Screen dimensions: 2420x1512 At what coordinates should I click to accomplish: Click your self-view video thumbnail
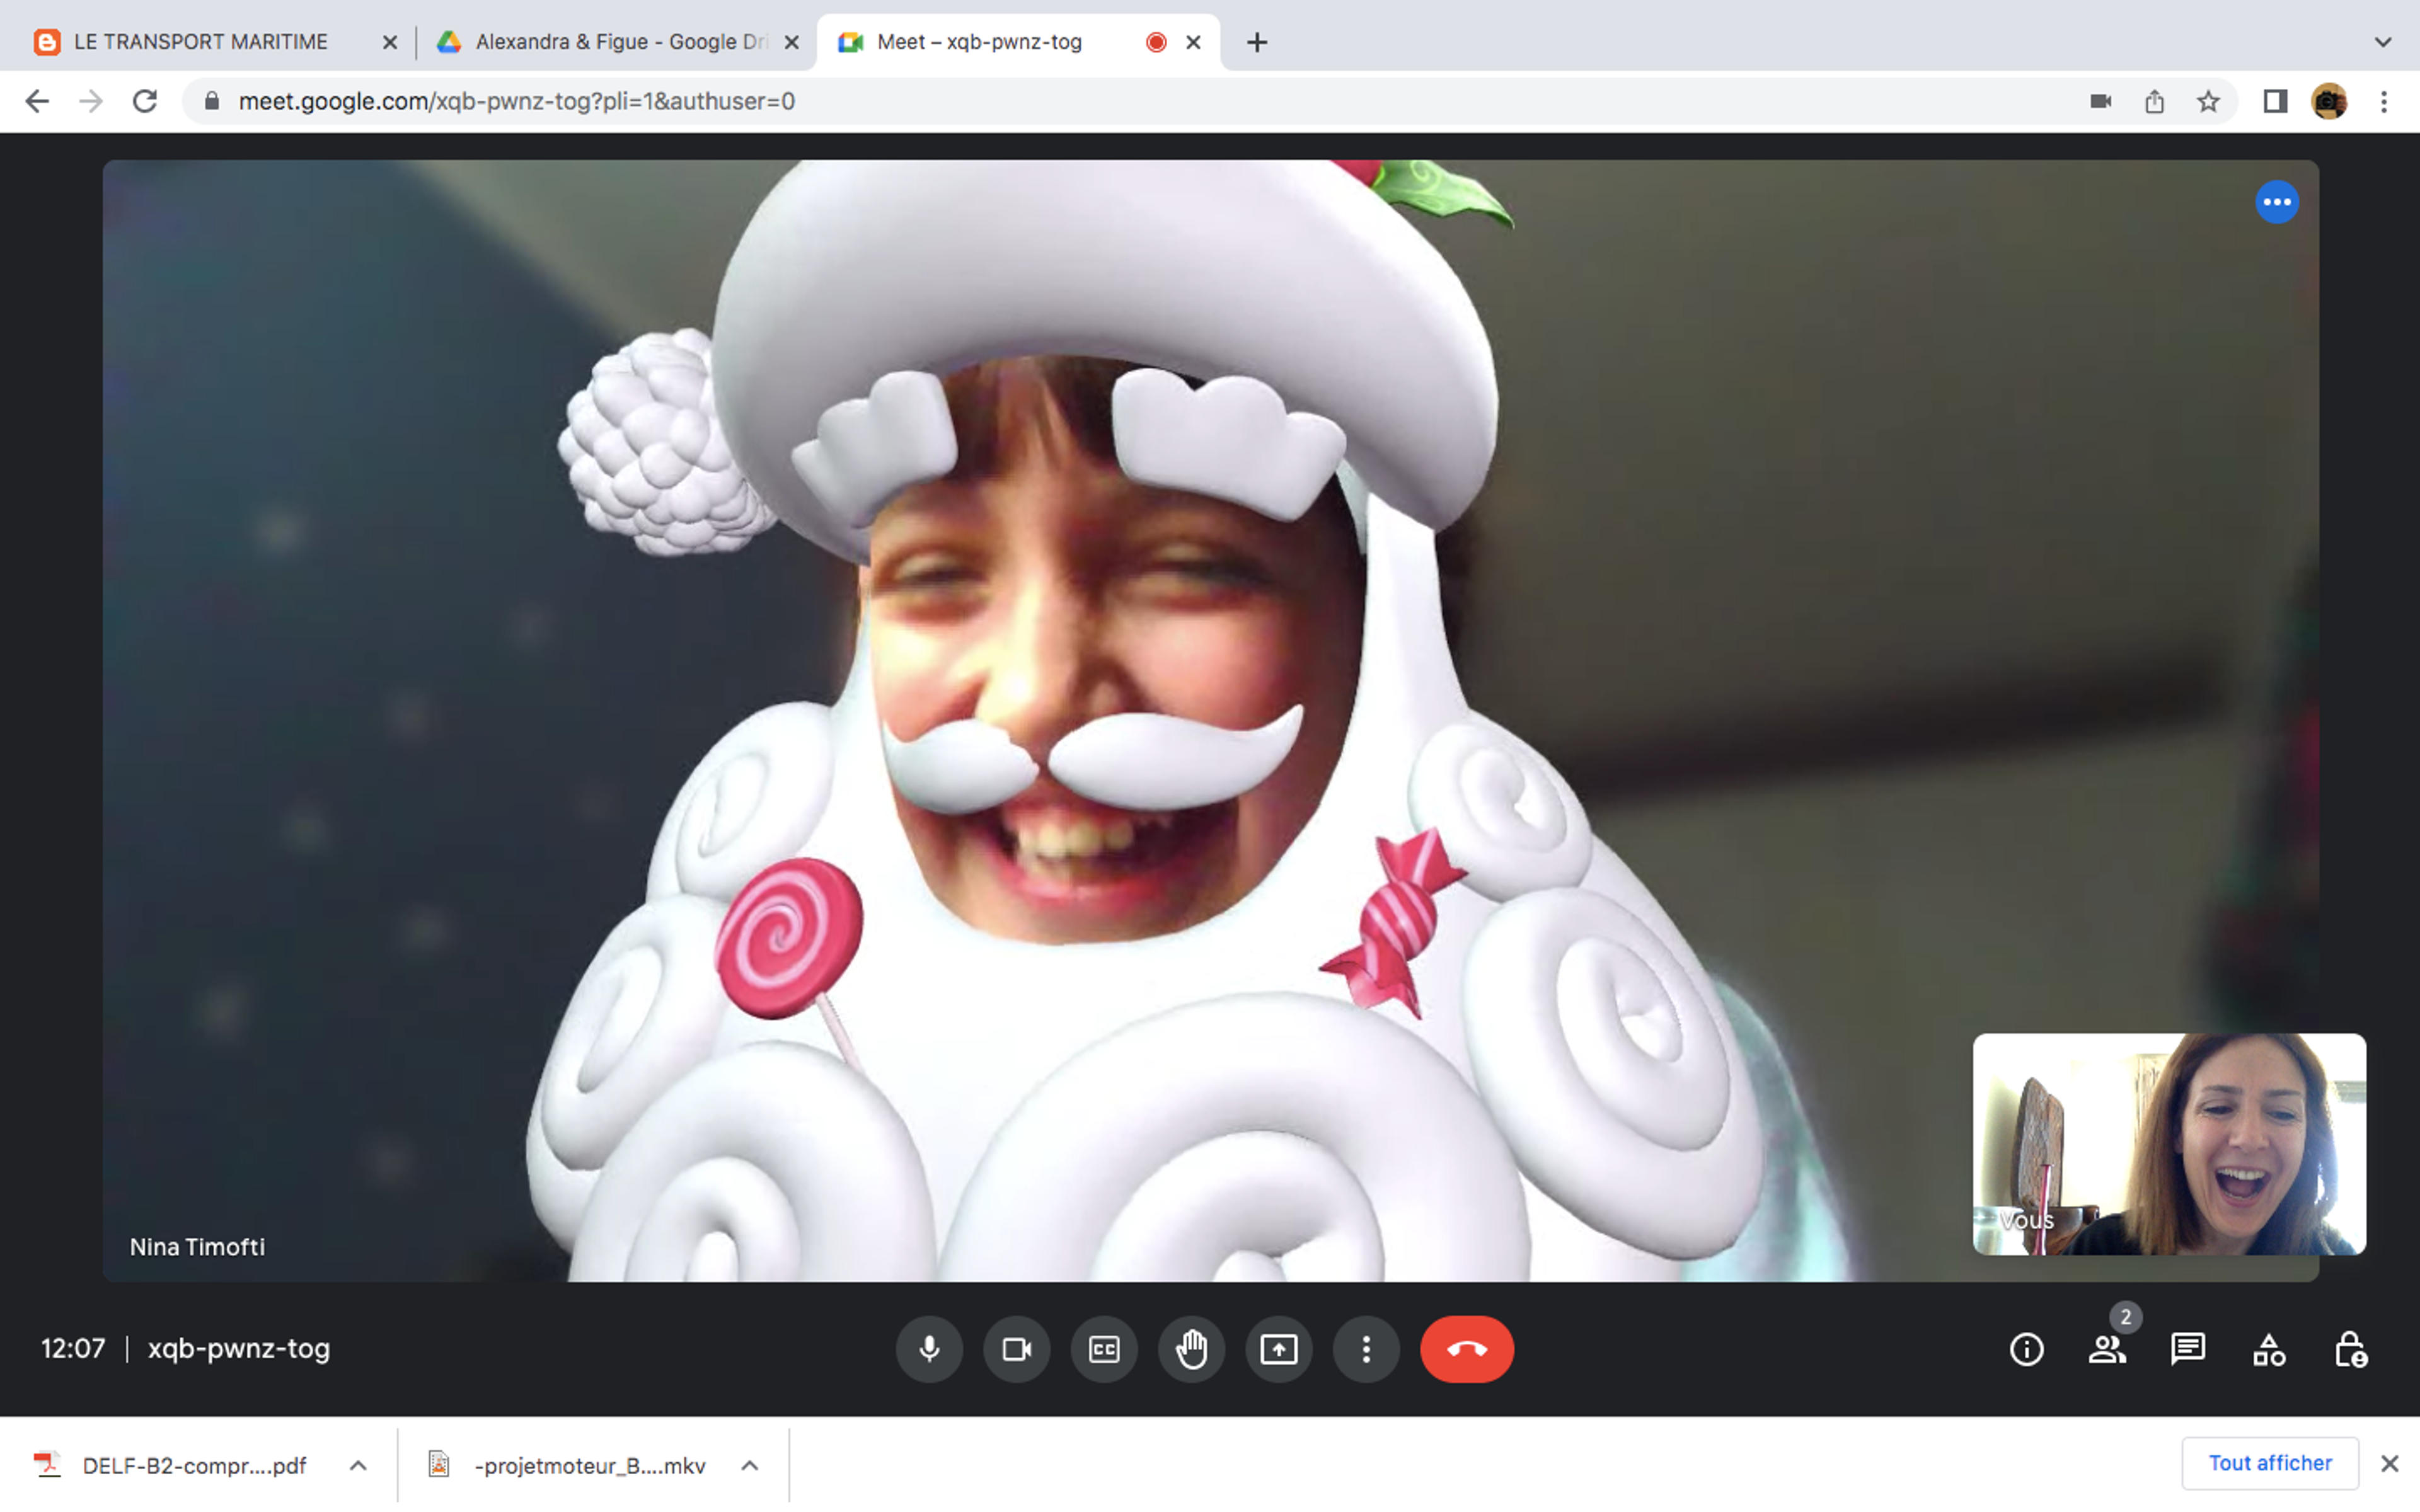coord(2169,1144)
